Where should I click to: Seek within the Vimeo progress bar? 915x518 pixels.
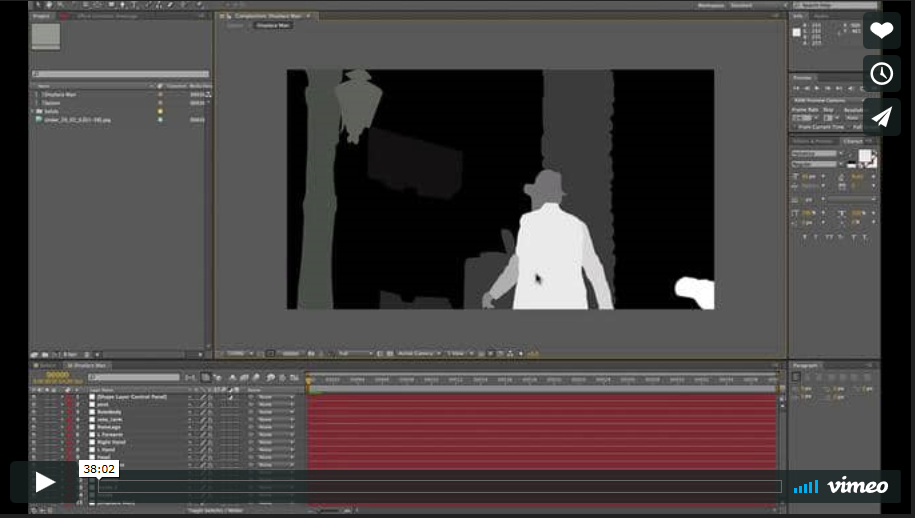[x=439, y=486]
